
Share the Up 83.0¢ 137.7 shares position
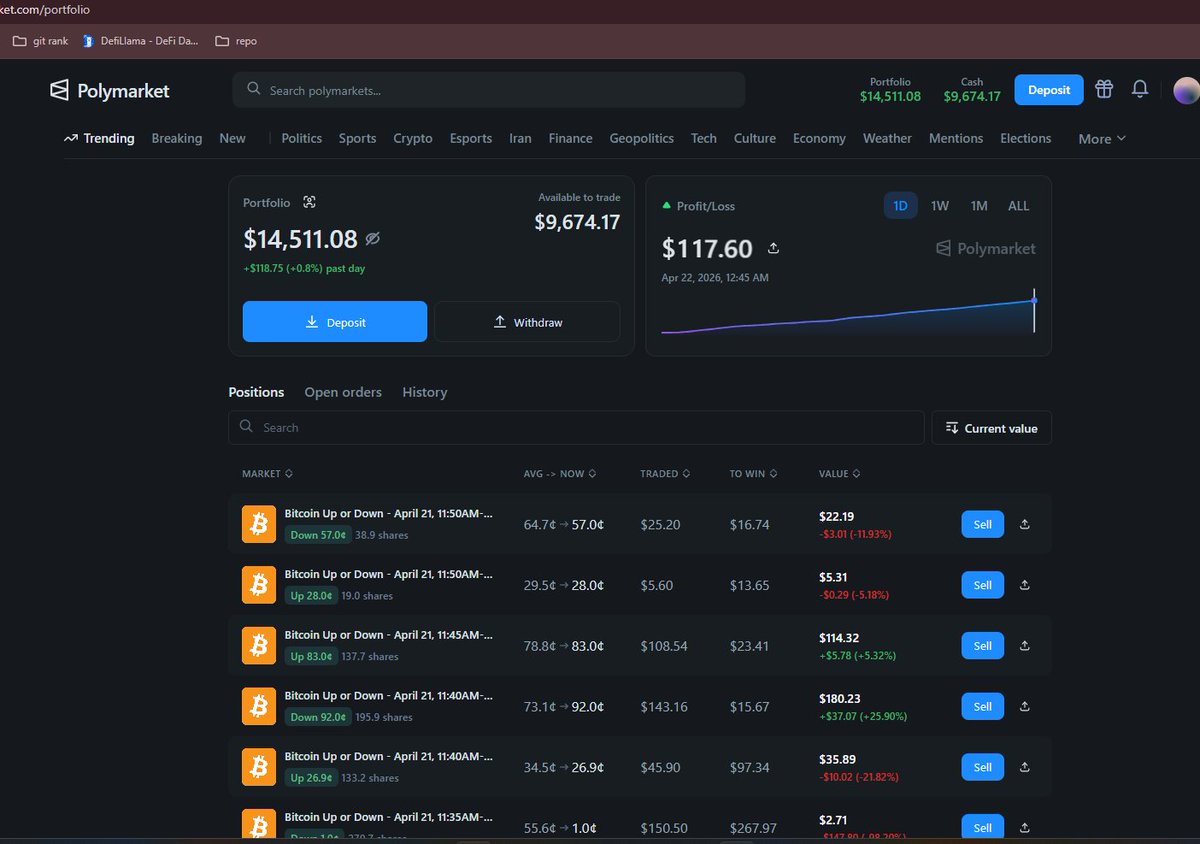click(x=1025, y=646)
